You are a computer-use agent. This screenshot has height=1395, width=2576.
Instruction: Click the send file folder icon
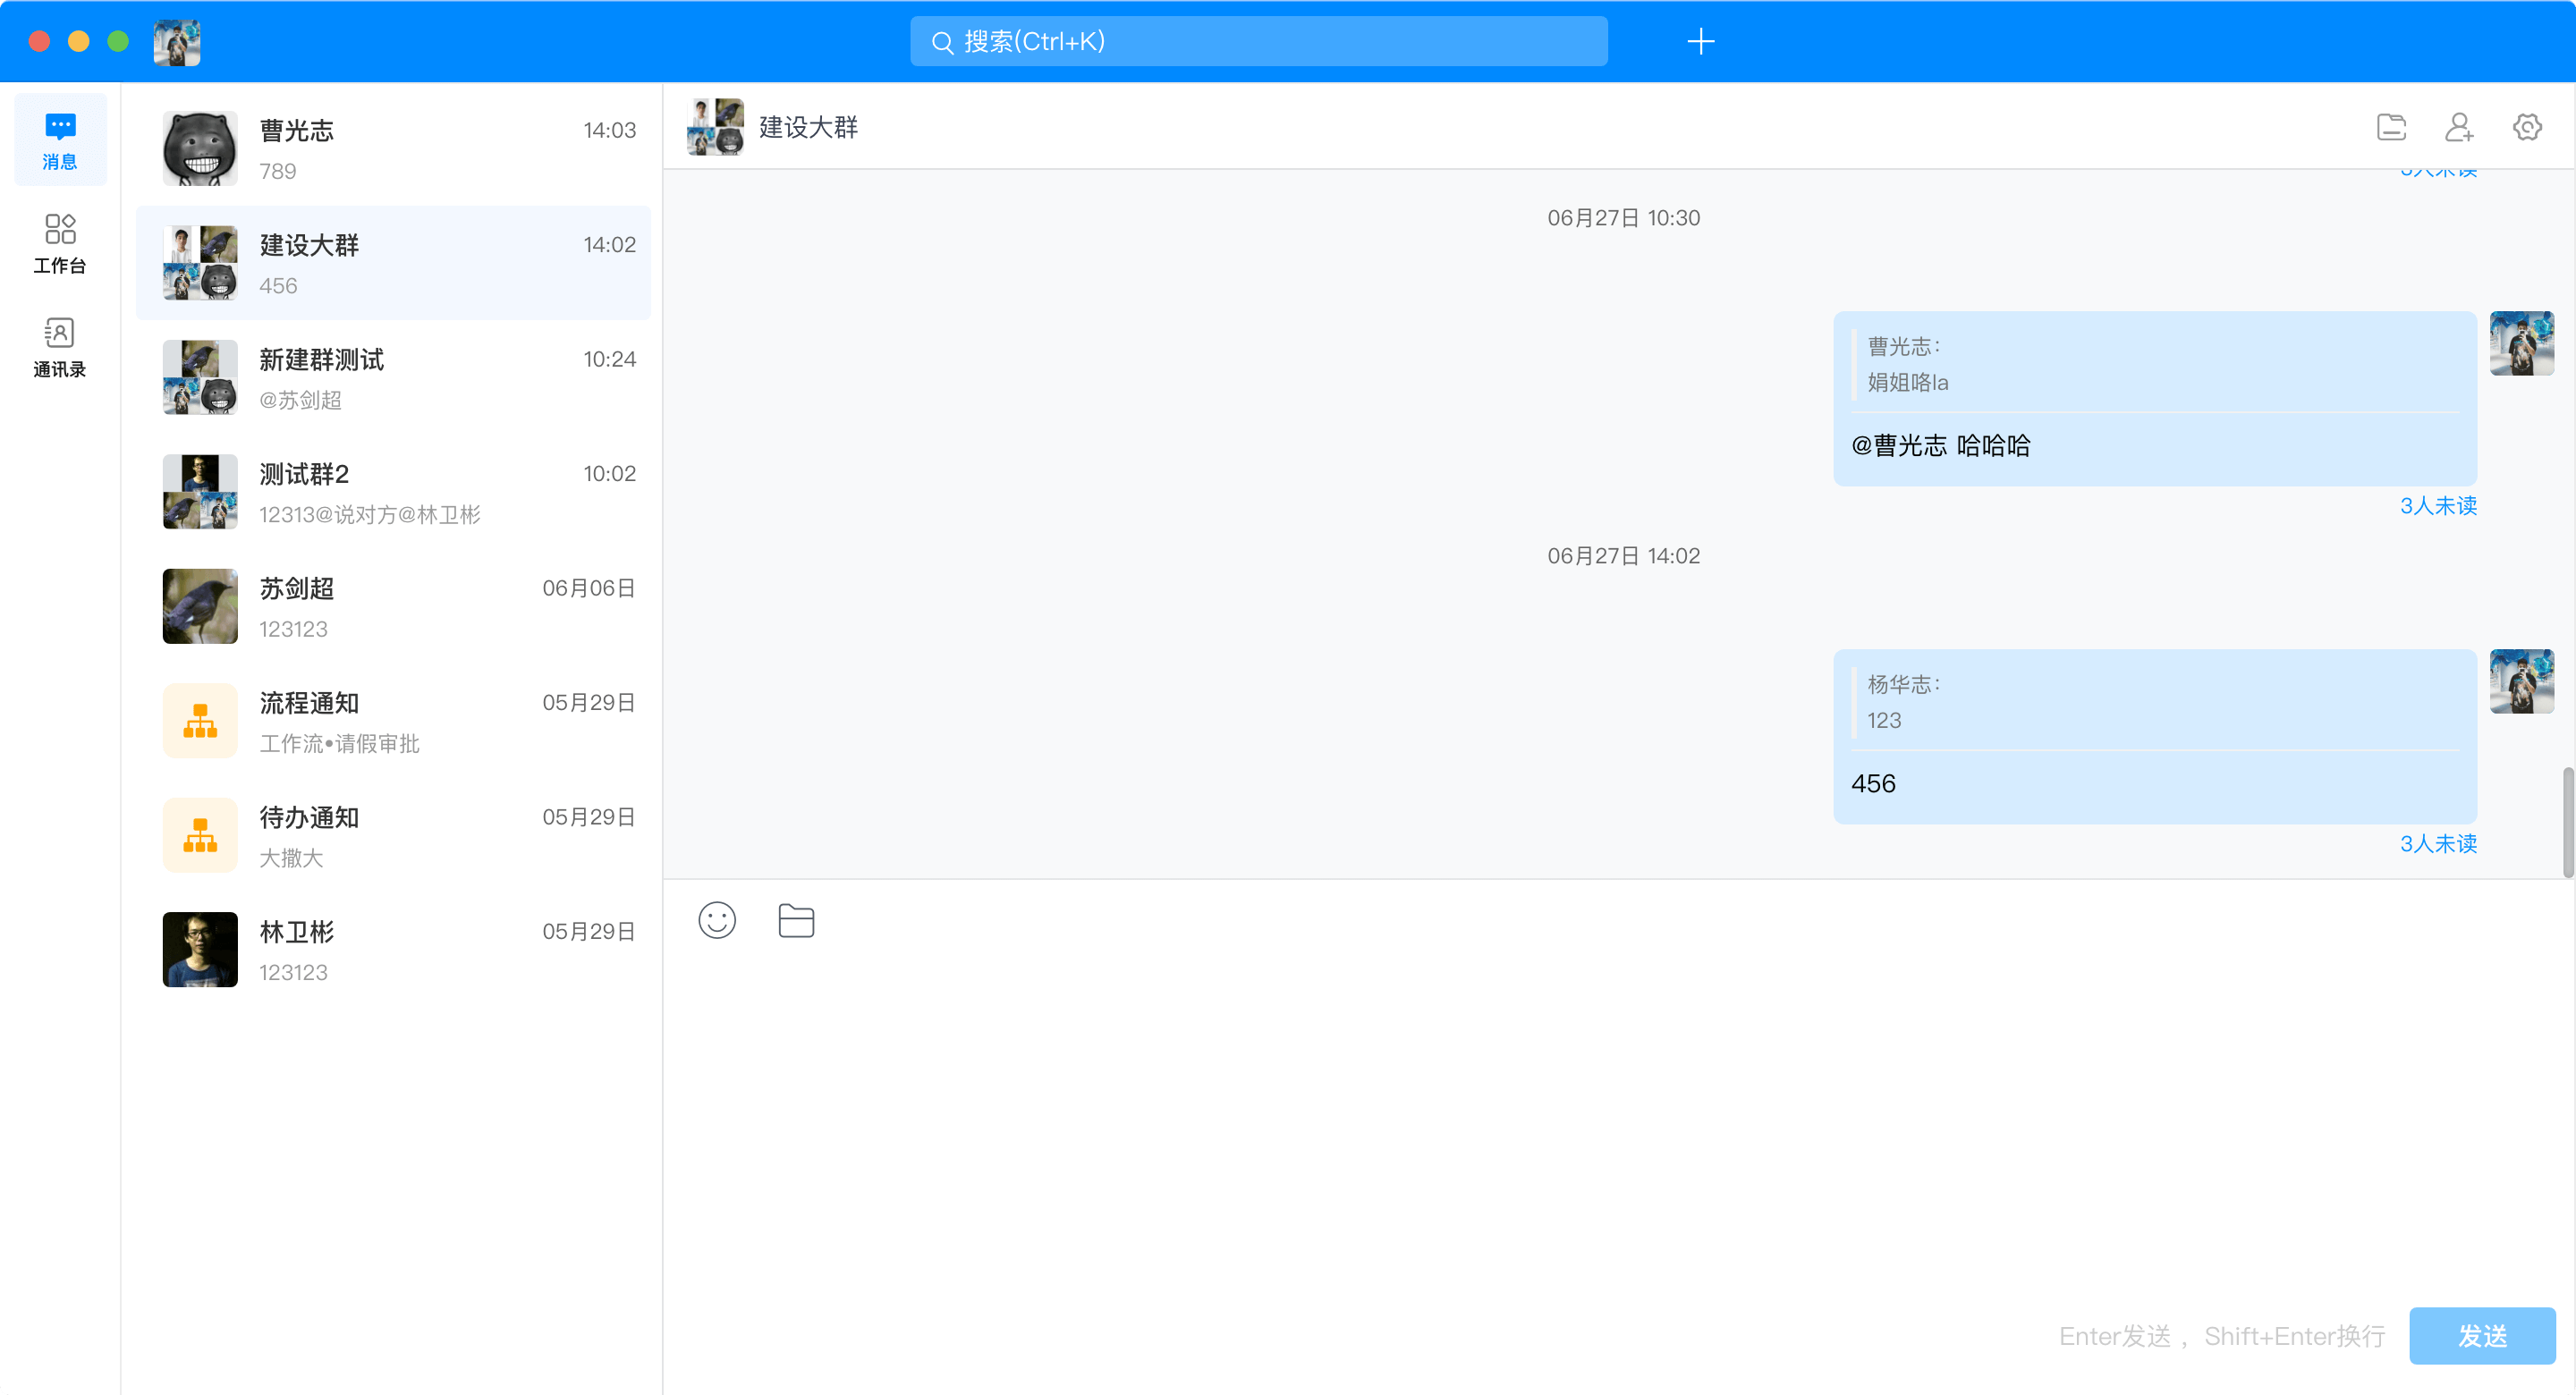[796, 920]
